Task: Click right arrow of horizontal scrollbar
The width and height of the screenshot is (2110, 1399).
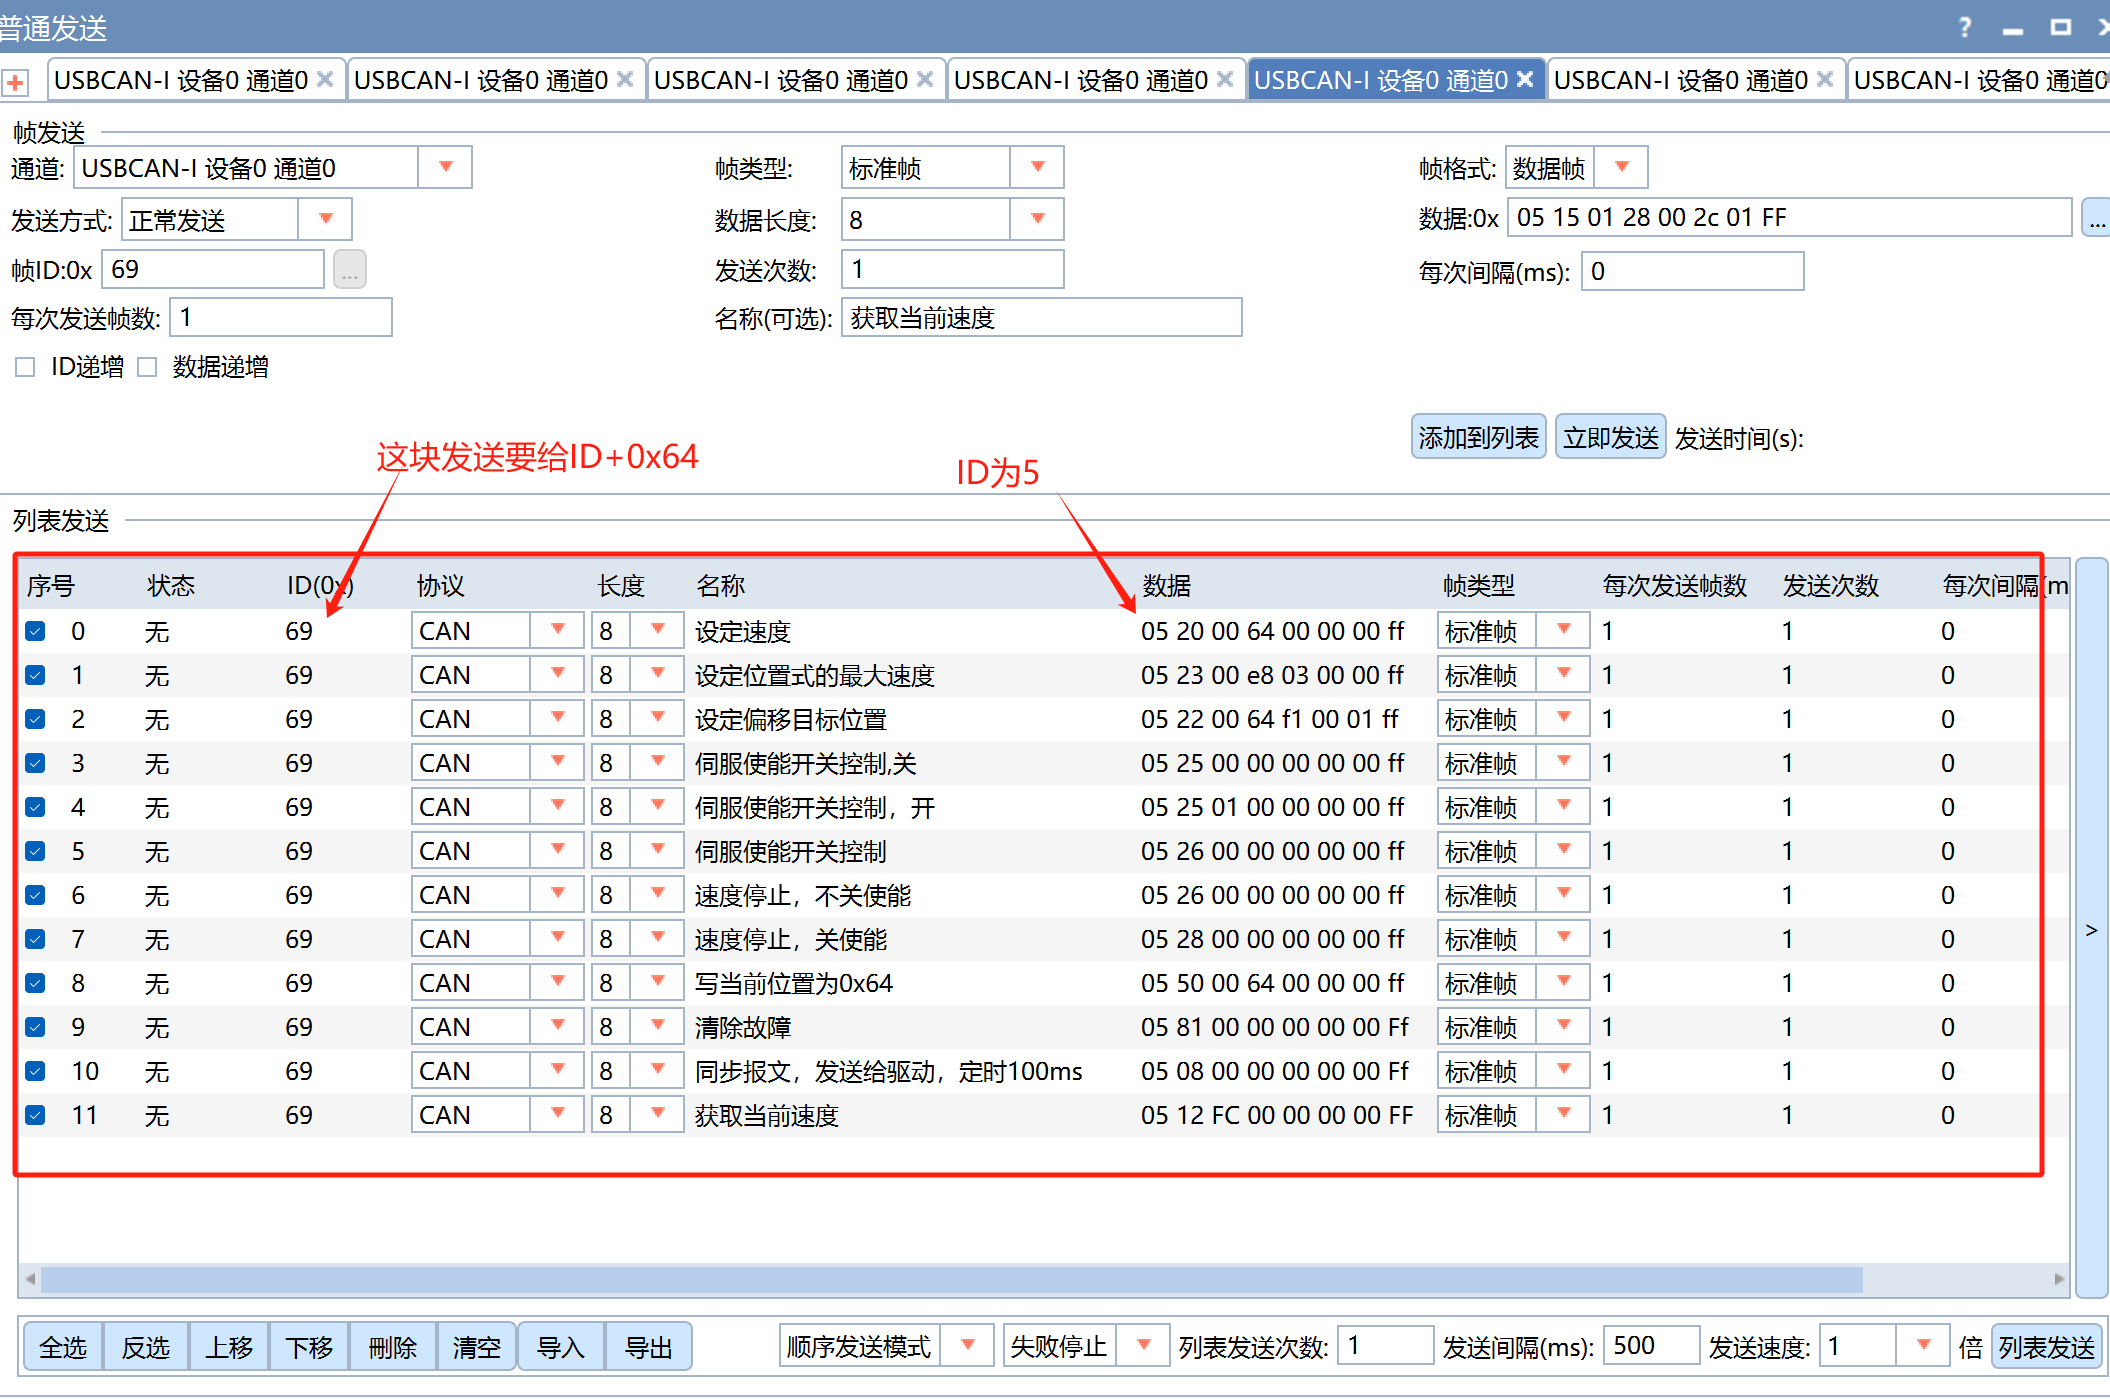Action: (x=2059, y=1279)
